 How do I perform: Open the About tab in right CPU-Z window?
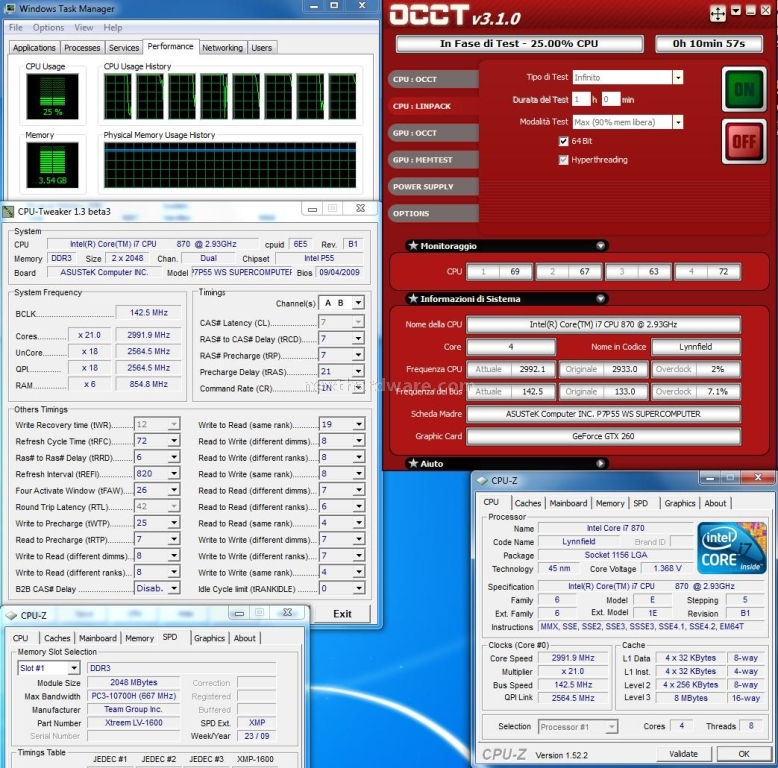point(715,503)
